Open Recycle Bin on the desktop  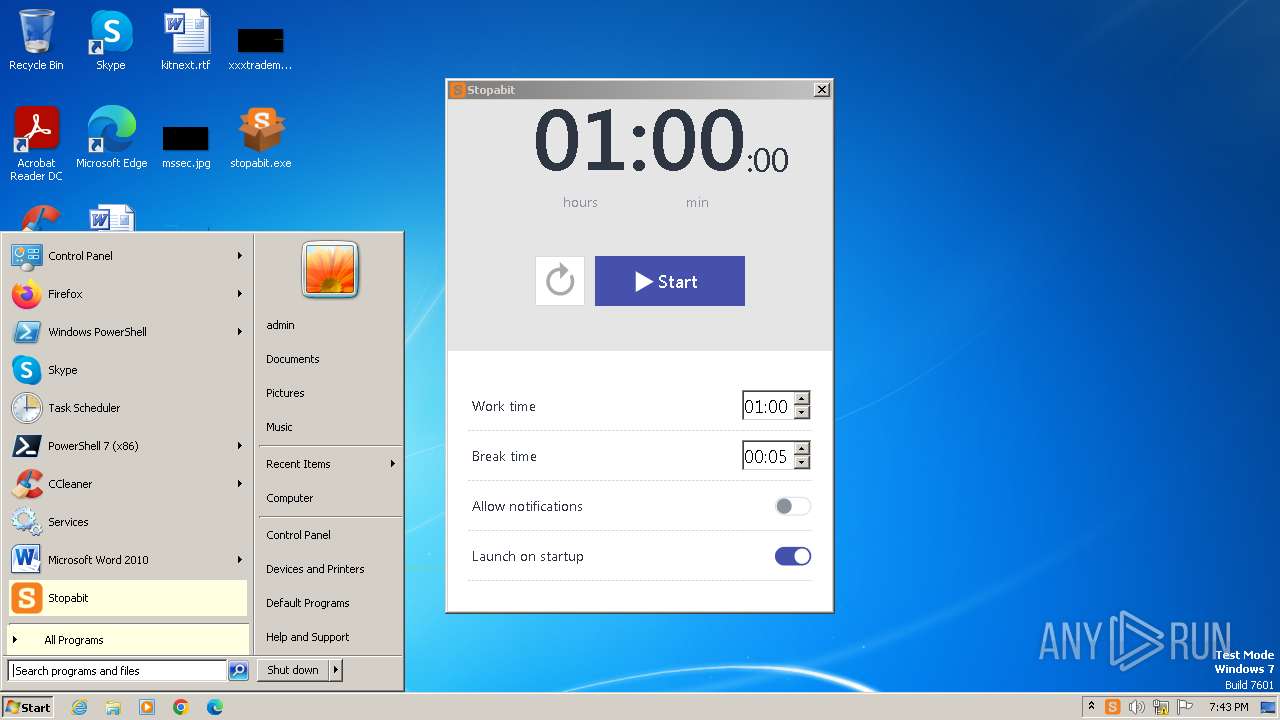(x=36, y=41)
